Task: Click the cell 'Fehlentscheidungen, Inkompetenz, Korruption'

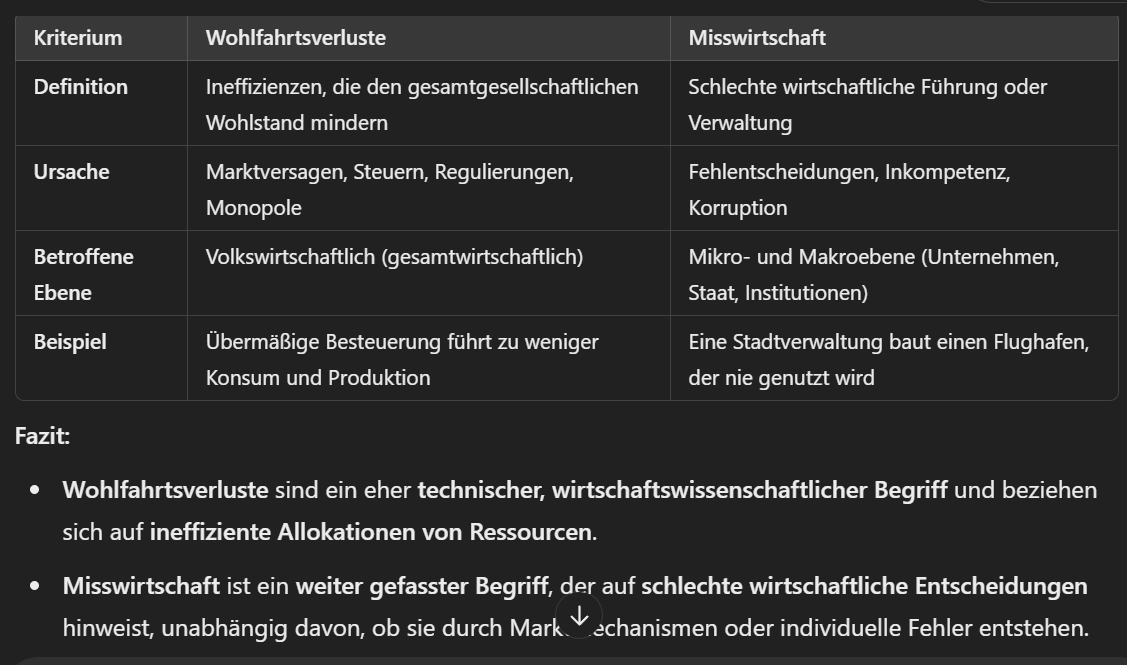Action: (893, 188)
